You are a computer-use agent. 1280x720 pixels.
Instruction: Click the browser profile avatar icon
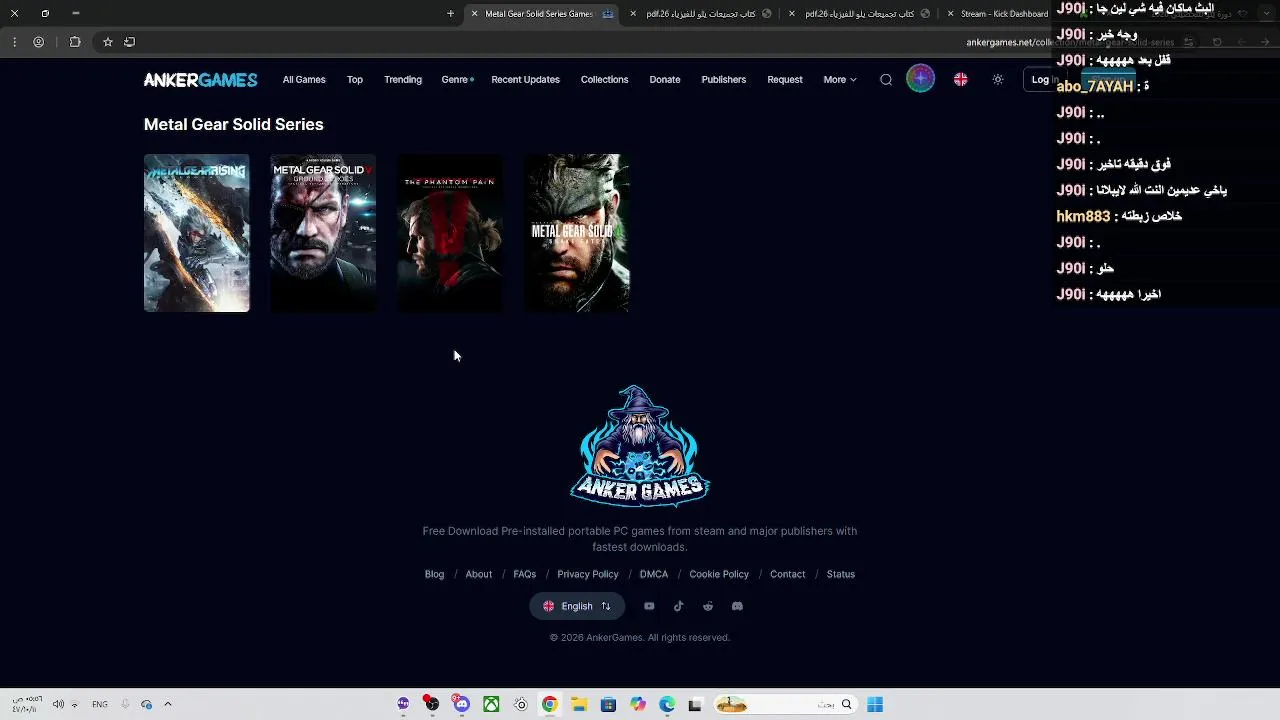(39, 42)
